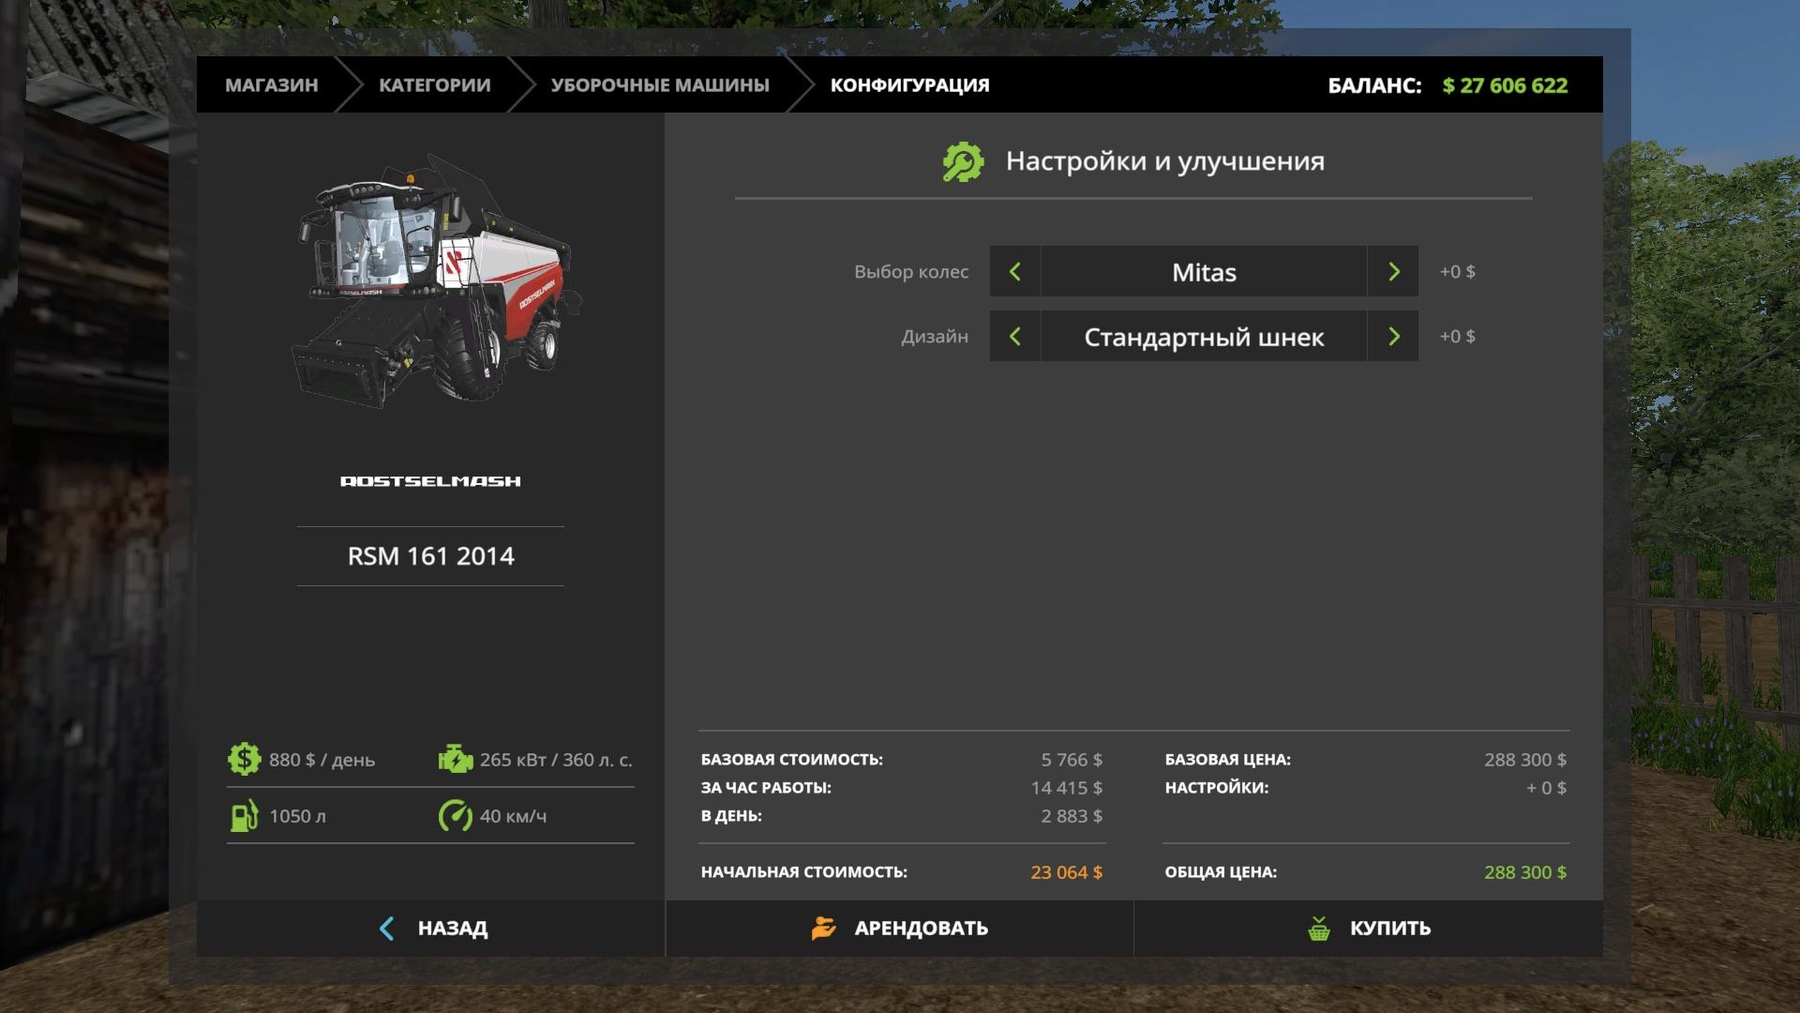
Task: Open the Mitas wheel selection field
Action: (1203, 272)
